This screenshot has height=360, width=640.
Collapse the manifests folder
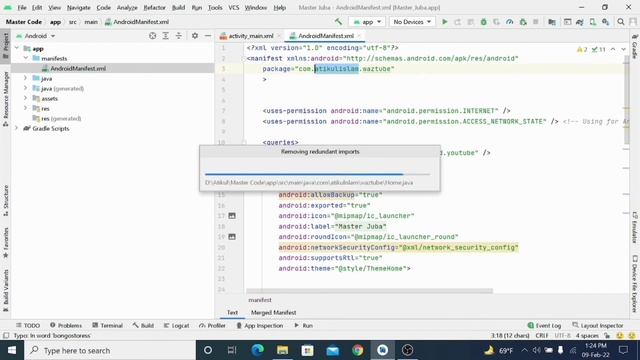(26, 58)
